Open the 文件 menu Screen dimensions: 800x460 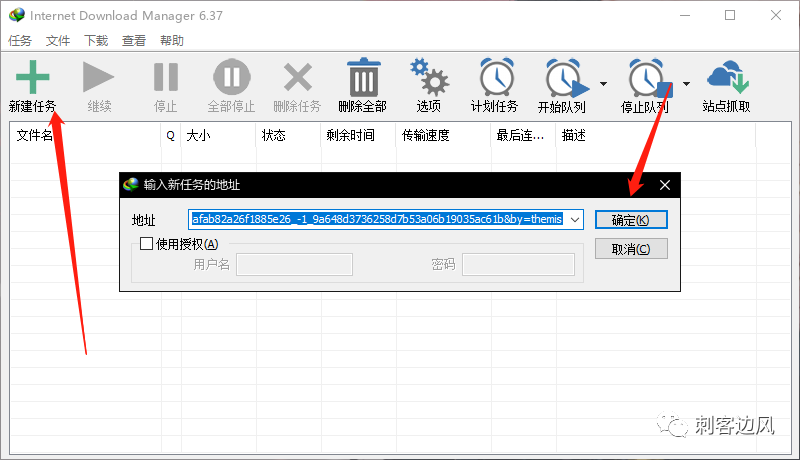pos(58,40)
